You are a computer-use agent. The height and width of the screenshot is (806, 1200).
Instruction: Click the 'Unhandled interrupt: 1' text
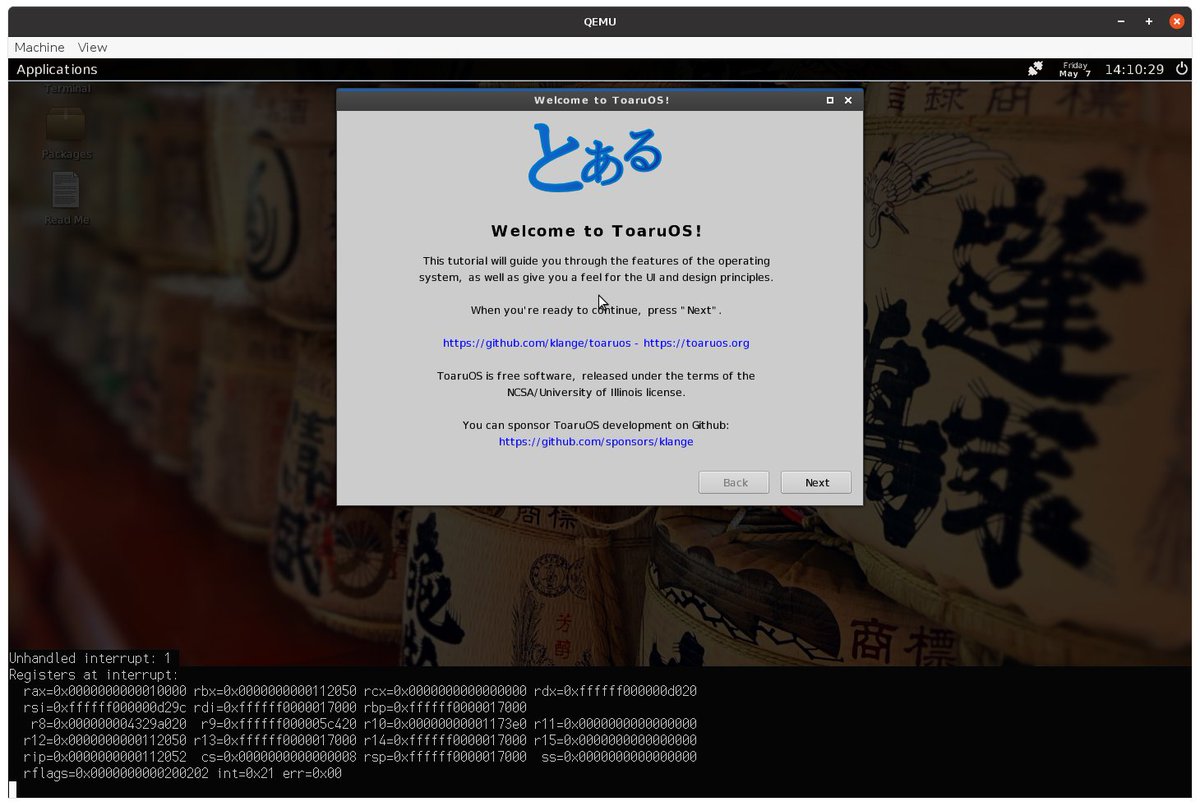tap(90, 658)
